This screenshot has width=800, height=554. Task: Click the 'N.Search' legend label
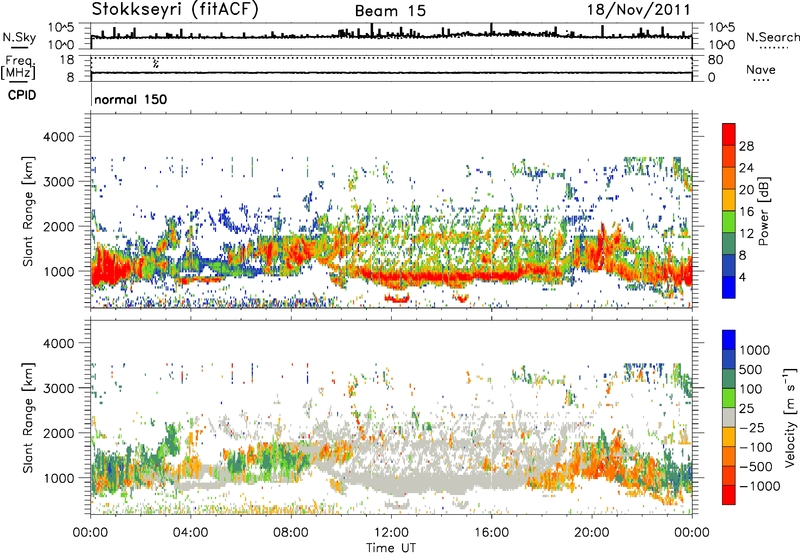(772, 37)
